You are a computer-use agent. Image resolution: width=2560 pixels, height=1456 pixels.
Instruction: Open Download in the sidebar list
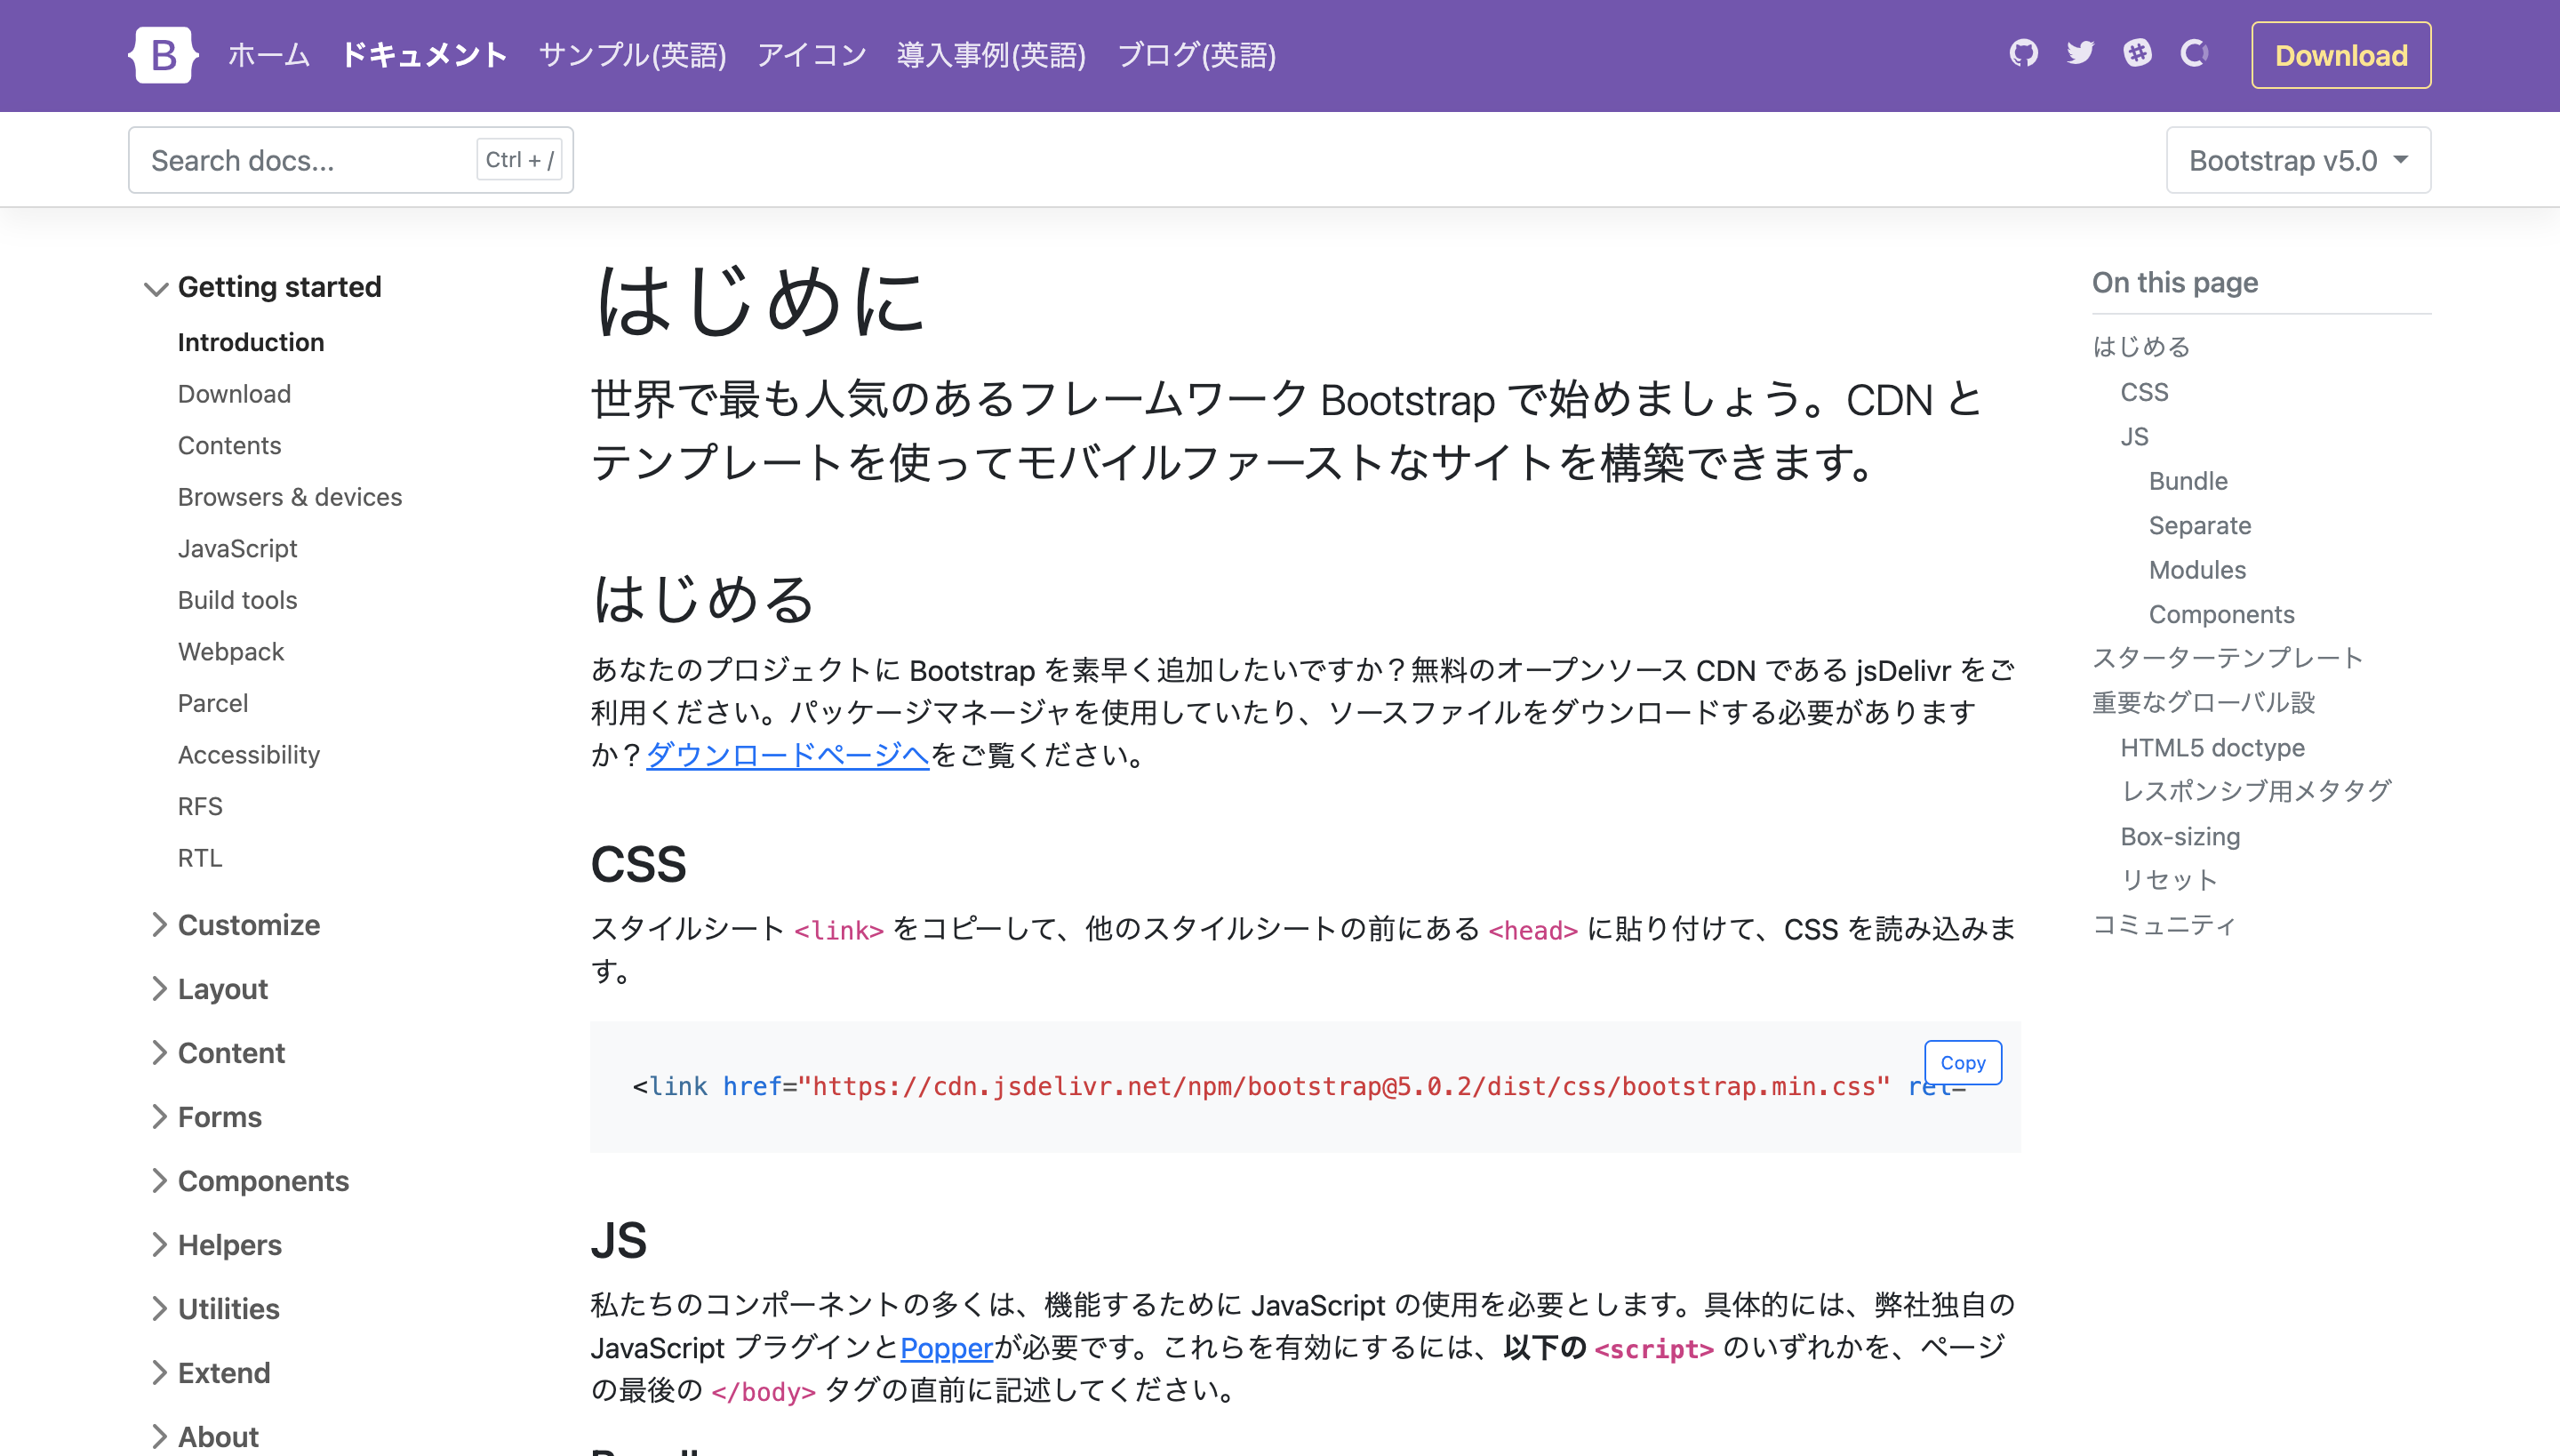point(234,394)
